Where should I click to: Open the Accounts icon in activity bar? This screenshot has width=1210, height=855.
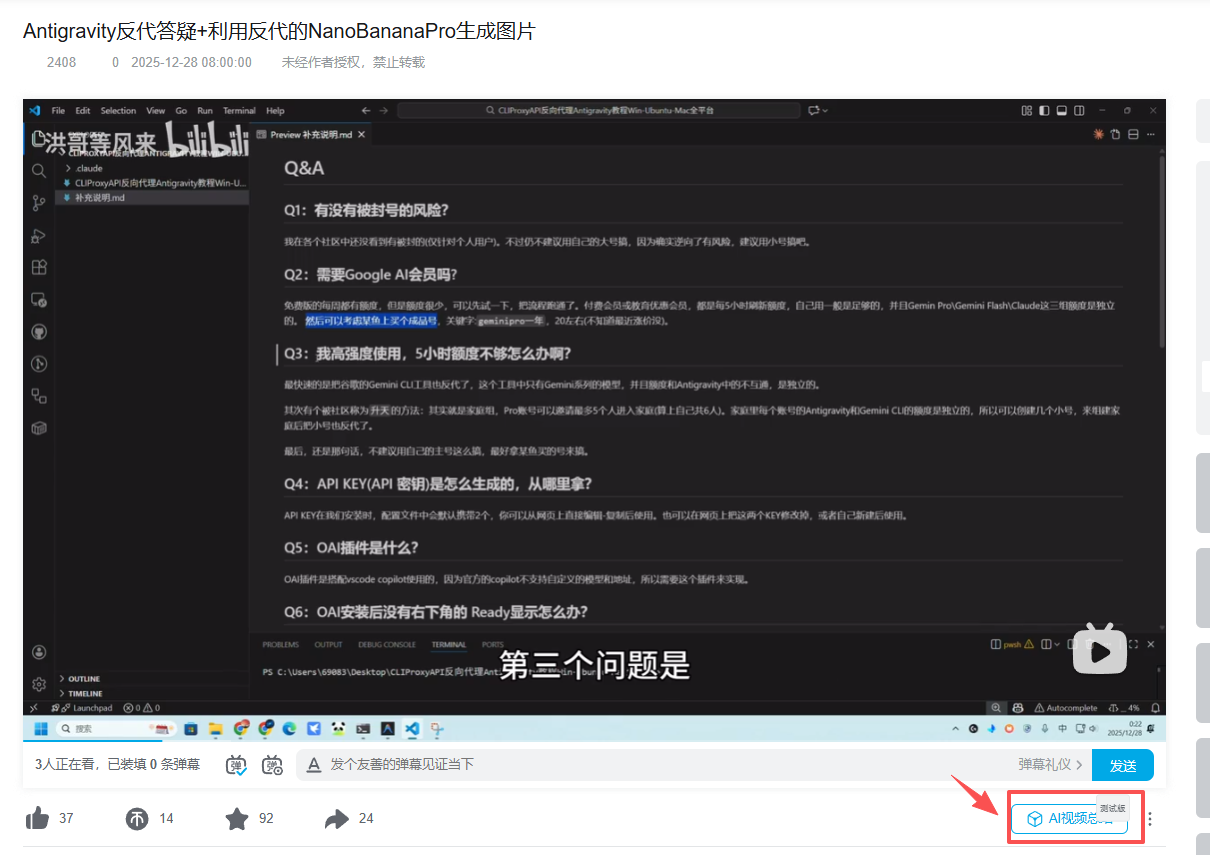[39, 652]
